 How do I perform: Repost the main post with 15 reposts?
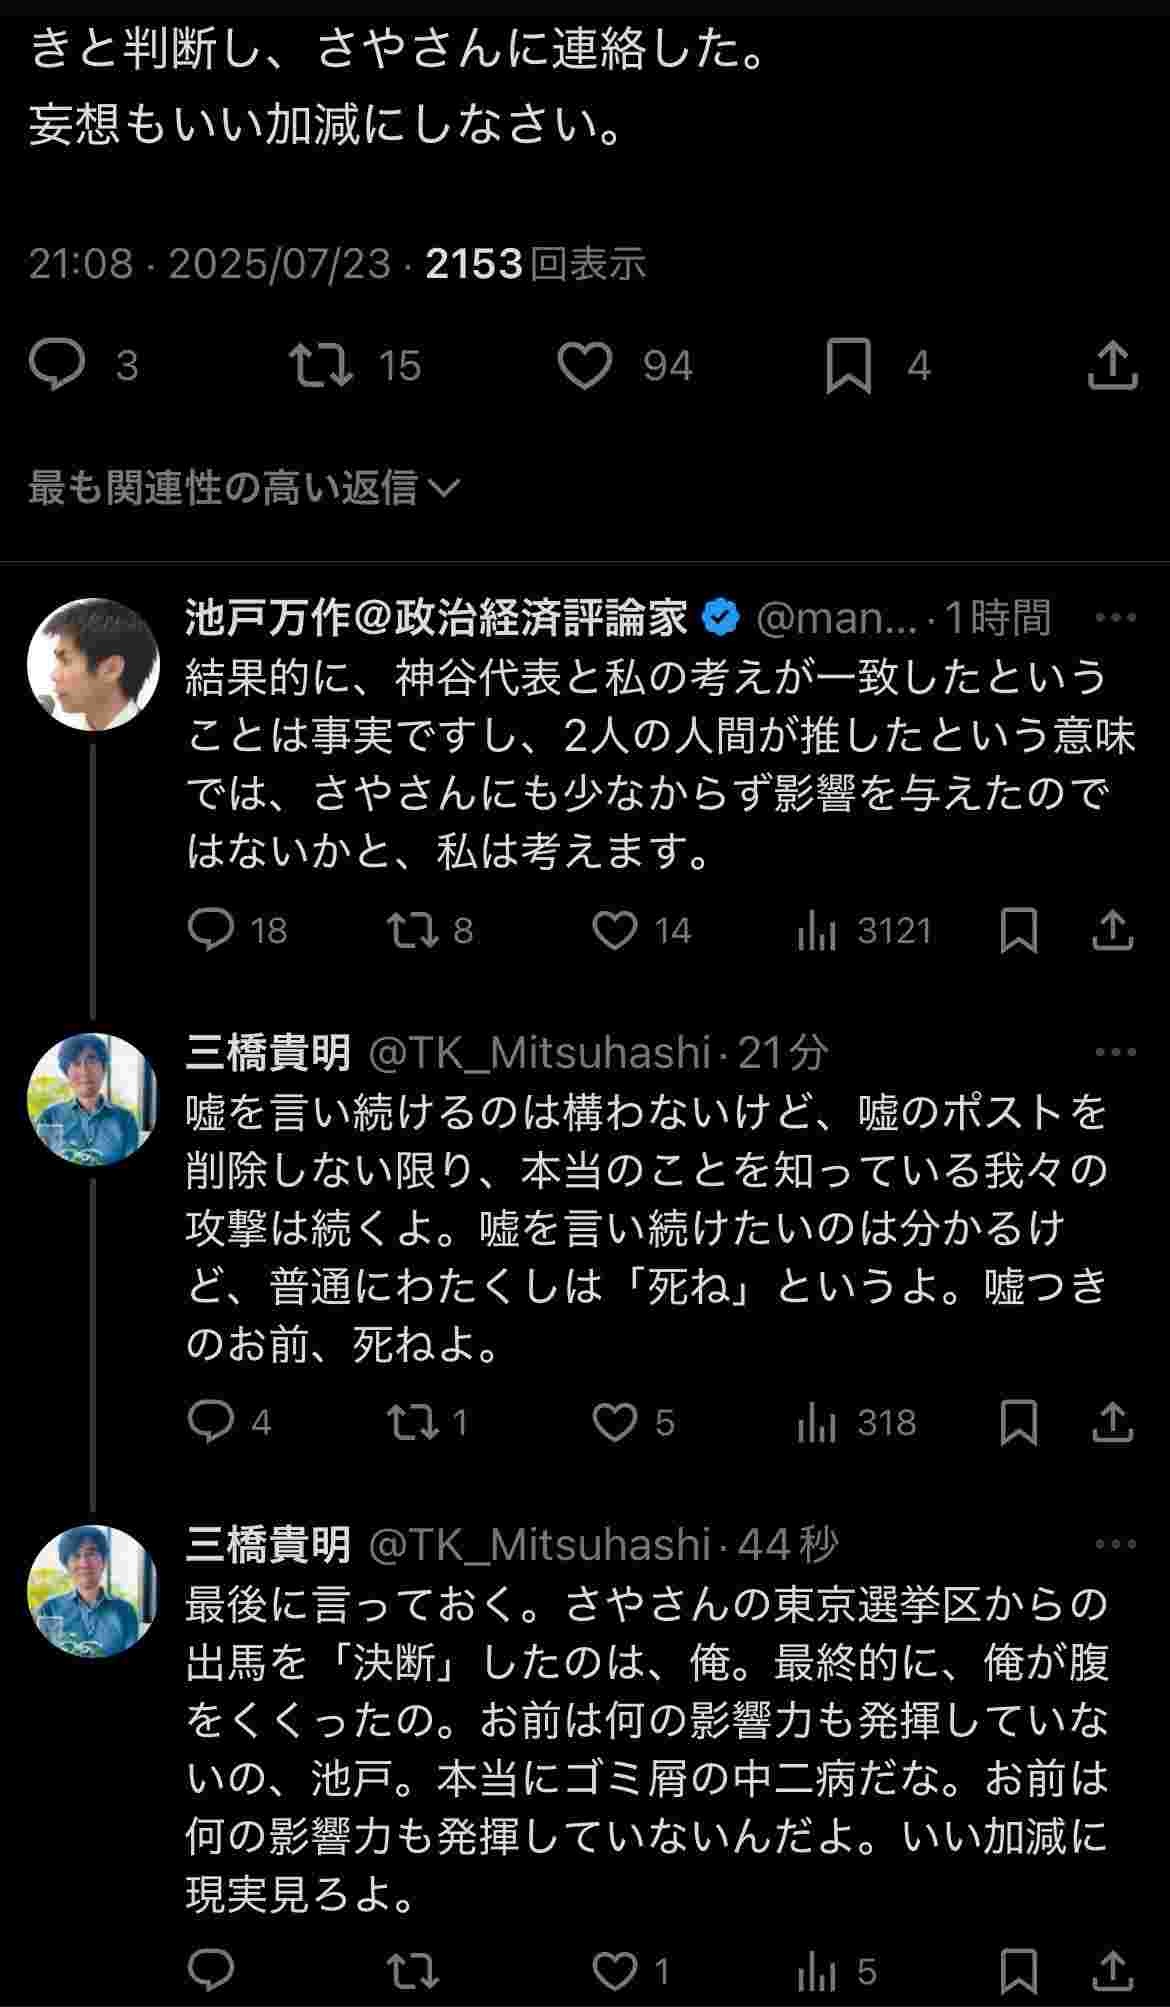click(321, 365)
